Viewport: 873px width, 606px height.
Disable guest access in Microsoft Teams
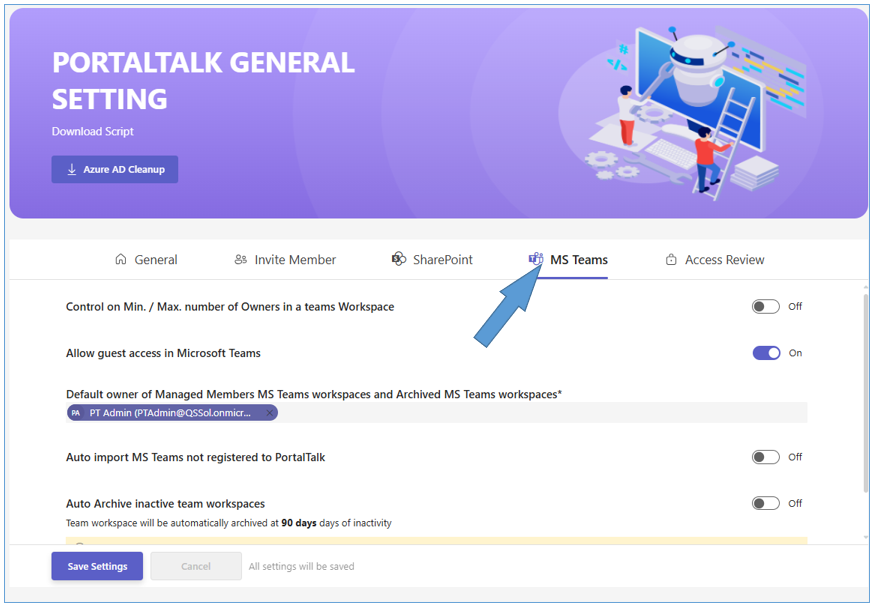point(766,353)
